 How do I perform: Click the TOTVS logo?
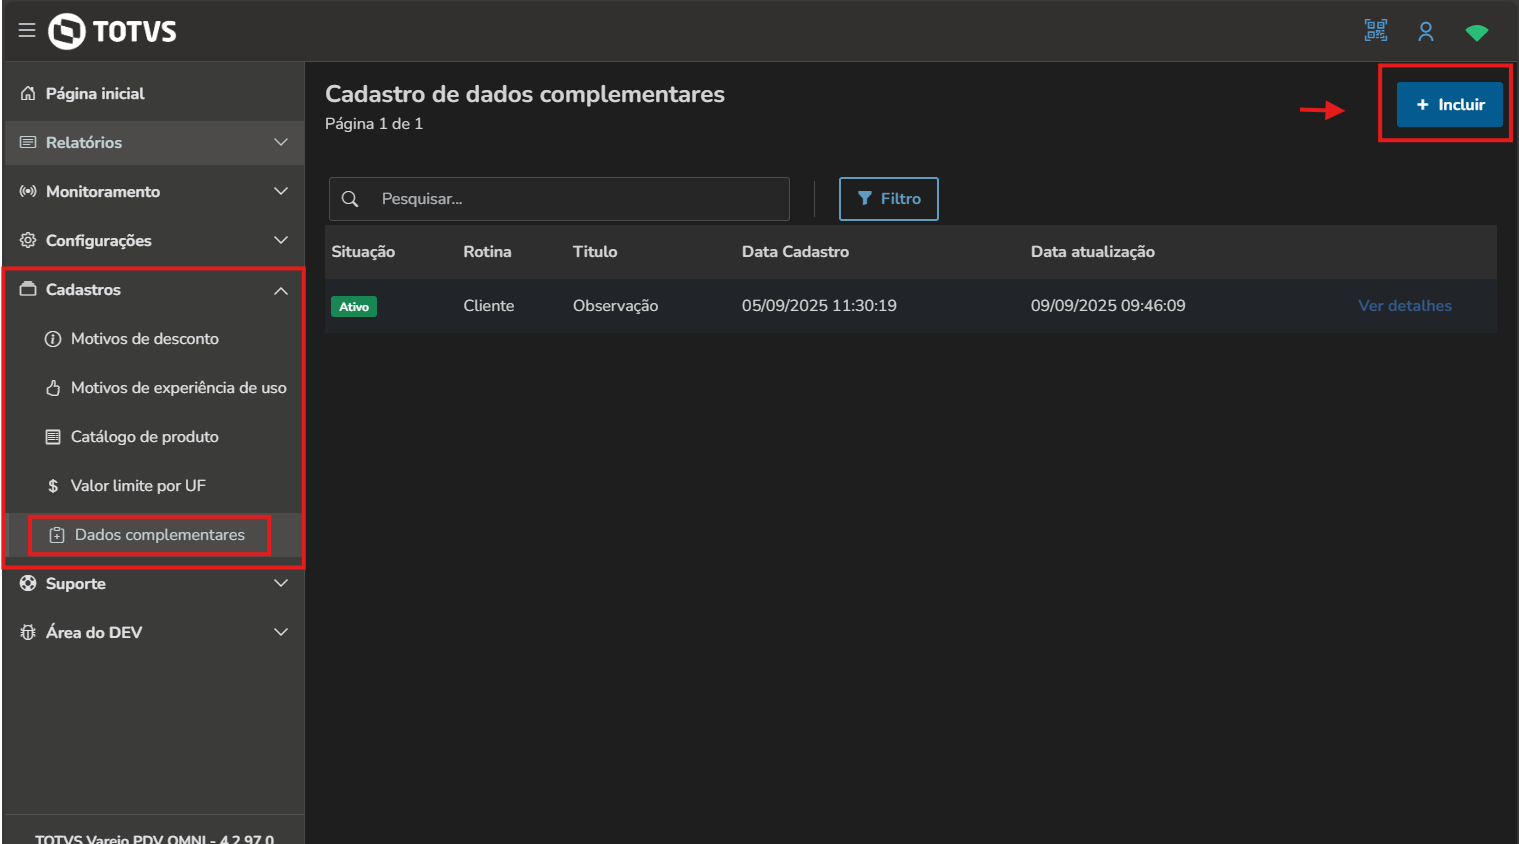(113, 31)
